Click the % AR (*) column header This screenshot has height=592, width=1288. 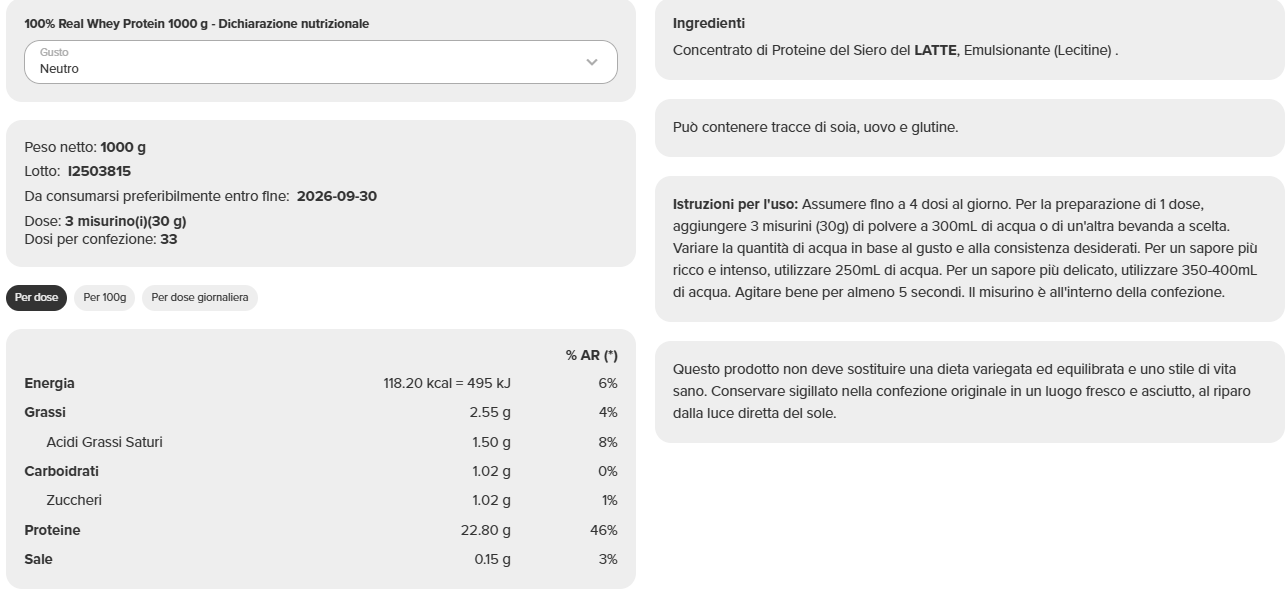591,355
